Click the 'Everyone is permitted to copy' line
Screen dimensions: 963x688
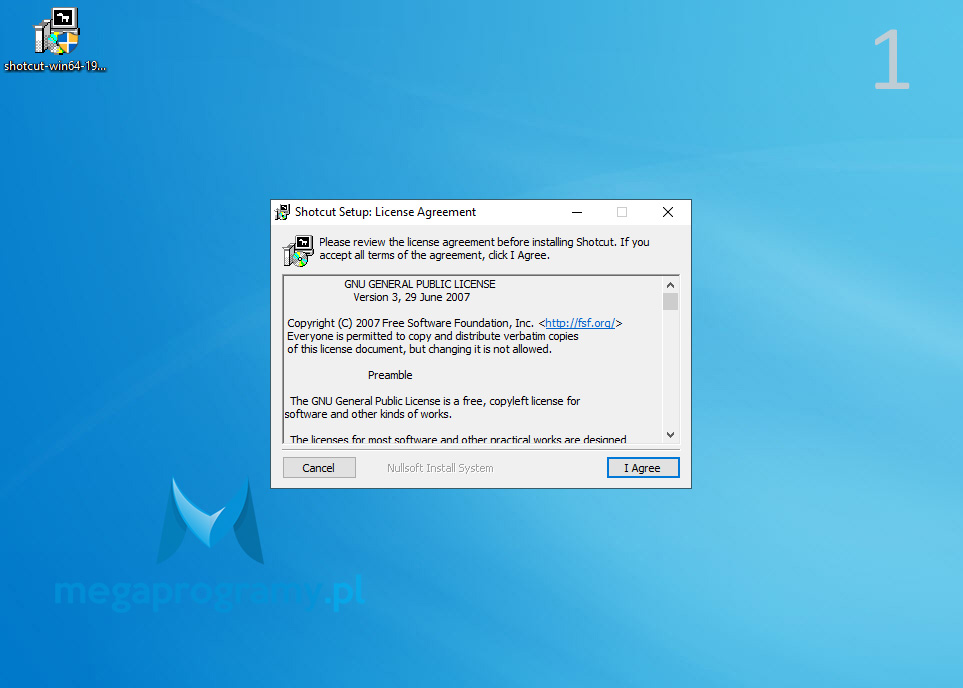[433, 336]
